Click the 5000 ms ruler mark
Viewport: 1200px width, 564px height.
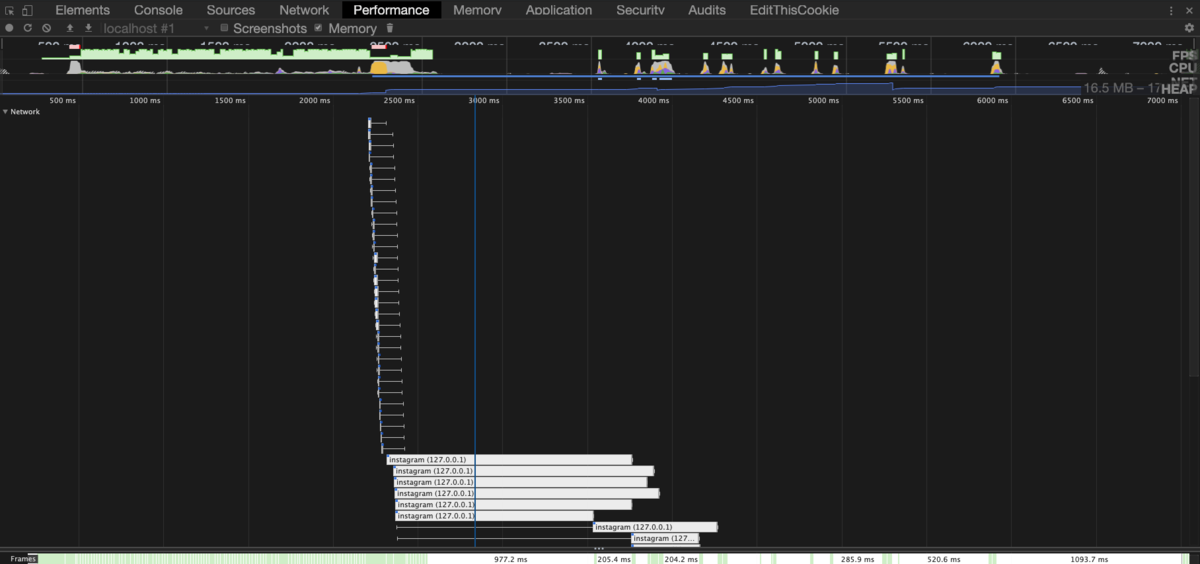coord(824,101)
